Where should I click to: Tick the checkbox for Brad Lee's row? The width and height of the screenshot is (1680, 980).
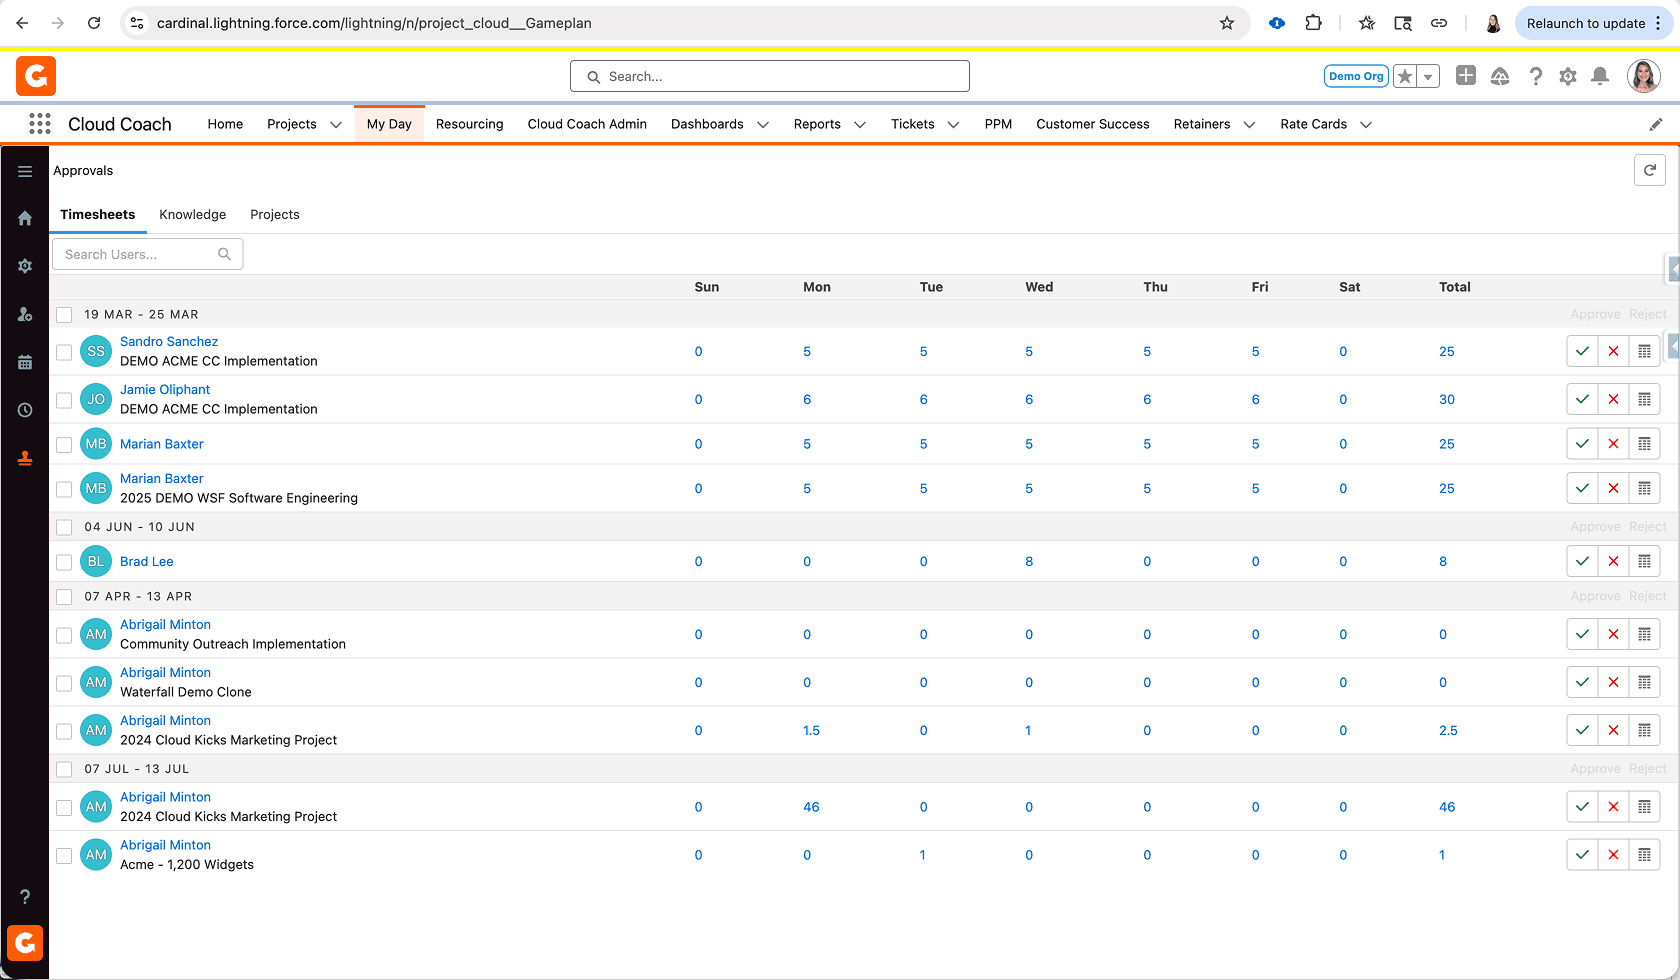64,562
